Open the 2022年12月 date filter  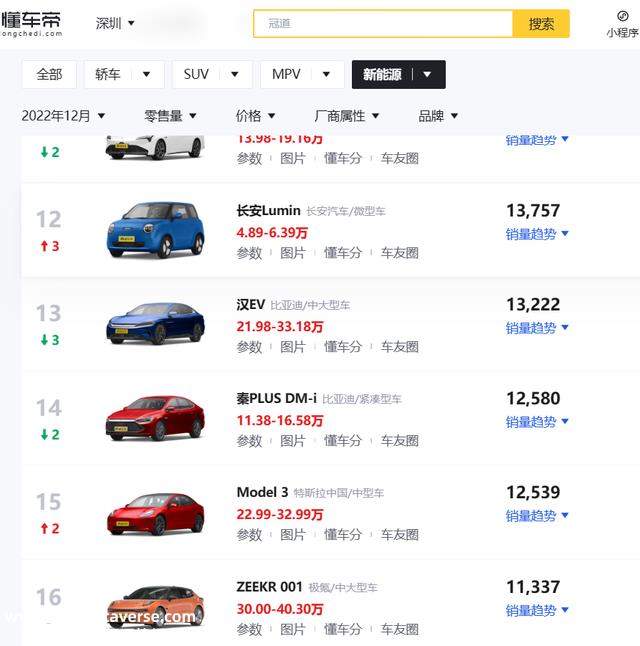63,116
